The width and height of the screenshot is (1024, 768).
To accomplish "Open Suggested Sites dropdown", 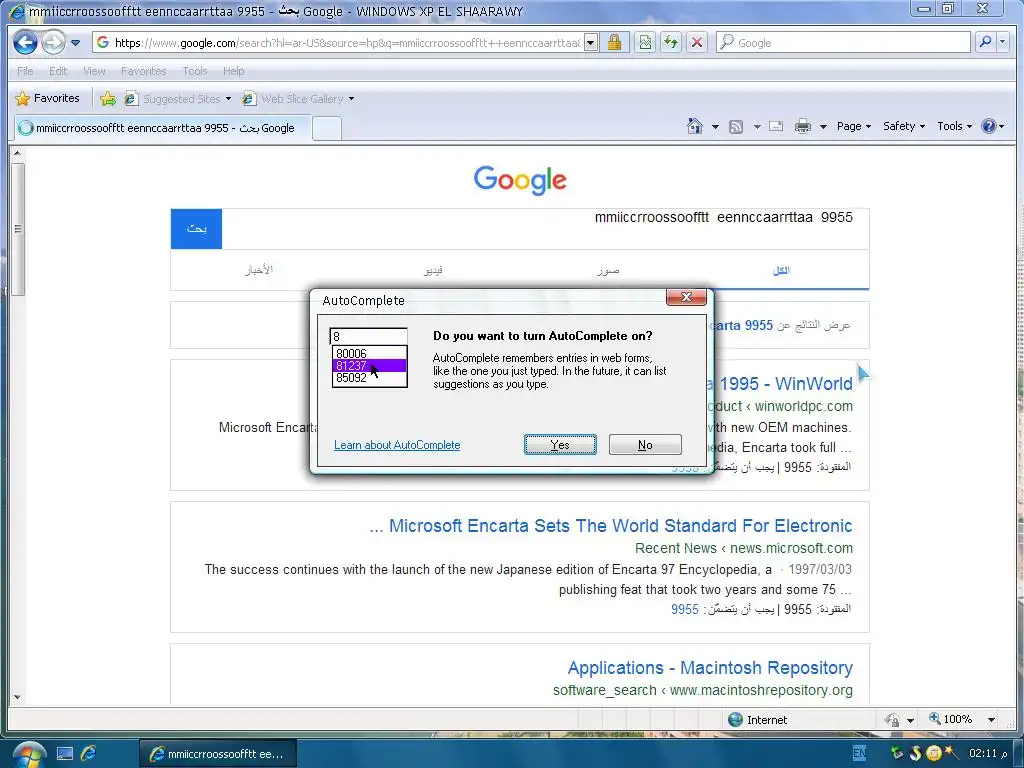I will [177, 99].
